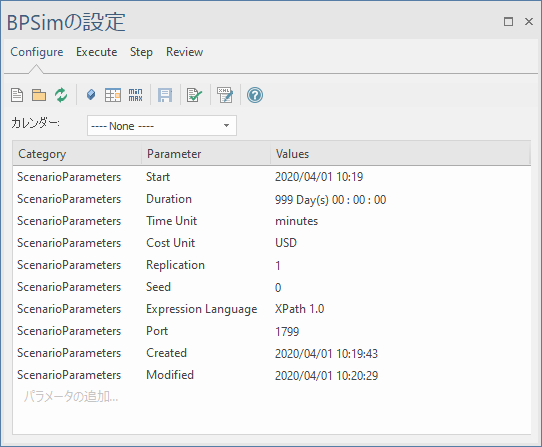The width and height of the screenshot is (542, 447).
Task: Switch to the Review tab
Action: pyautogui.click(x=185, y=52)
